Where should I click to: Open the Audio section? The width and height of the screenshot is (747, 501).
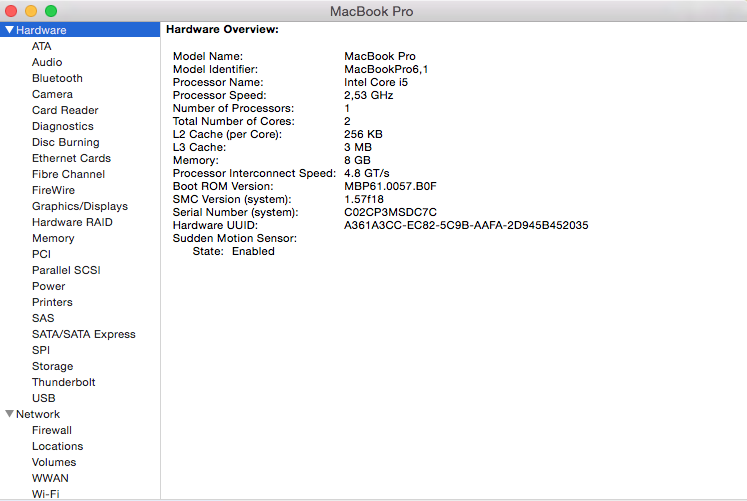pos(47,62)
